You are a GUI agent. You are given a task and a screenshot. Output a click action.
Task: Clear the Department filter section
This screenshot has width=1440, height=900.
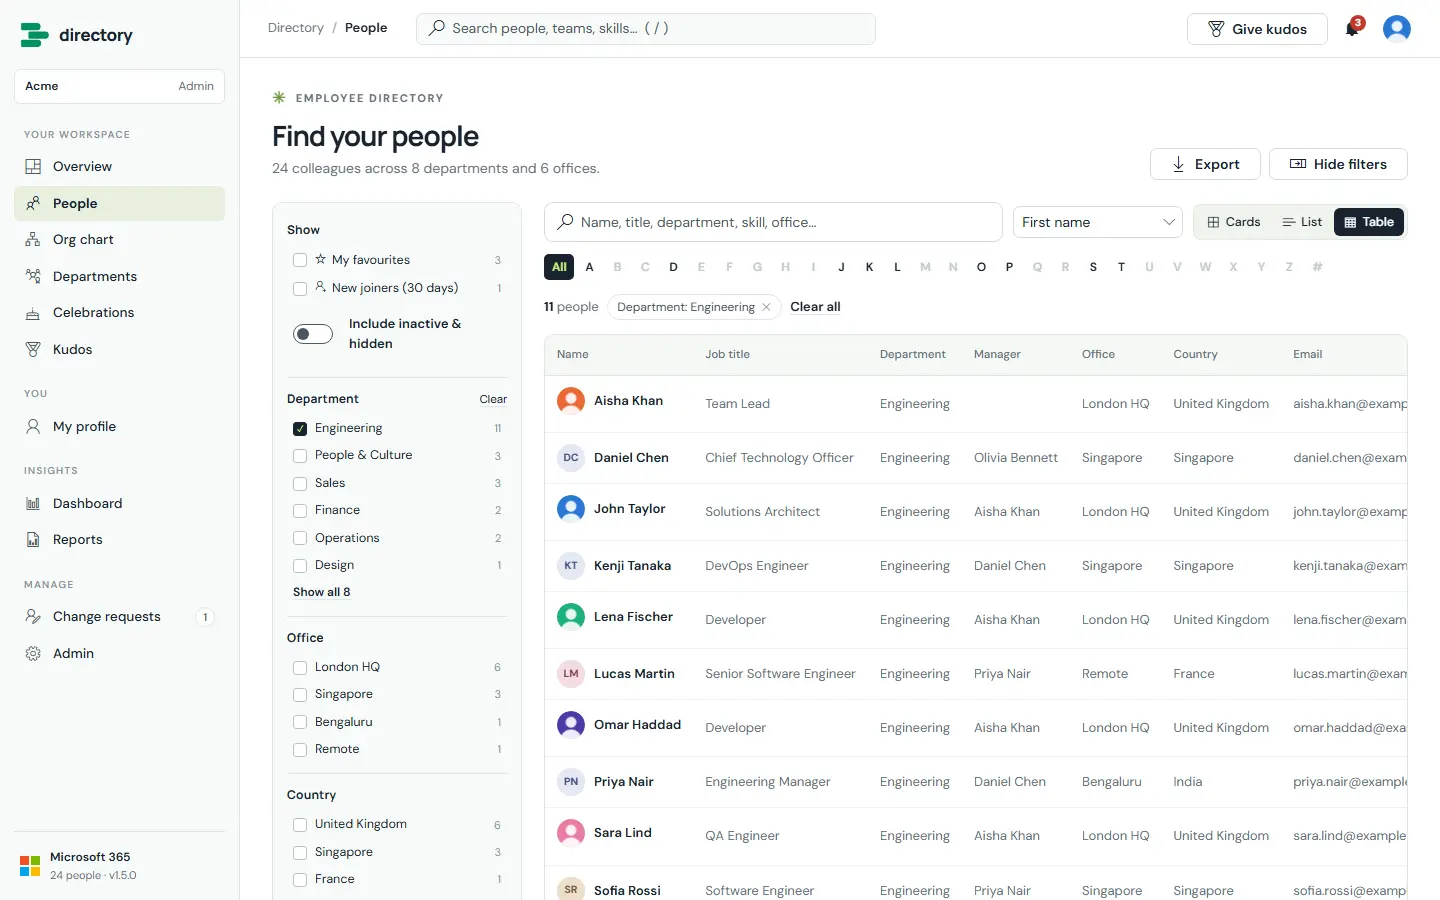coord(493,399)
